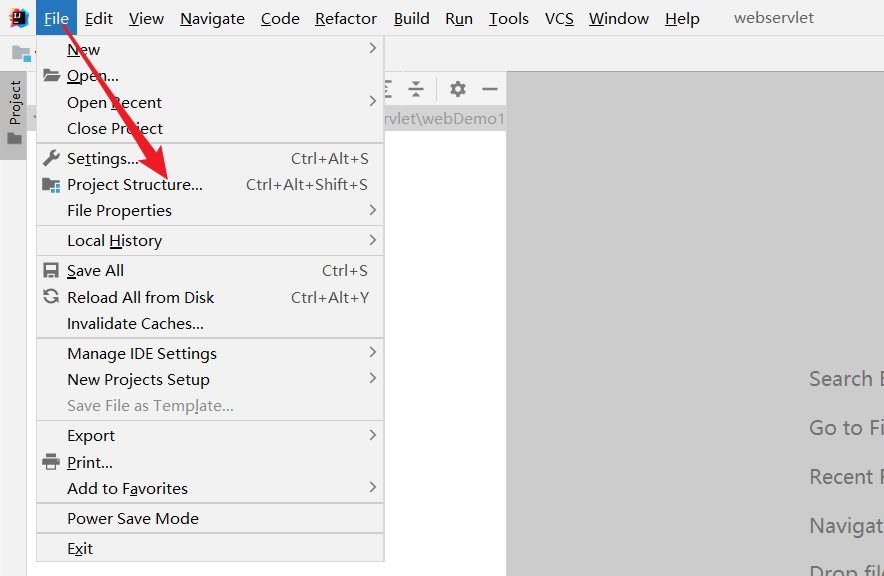Image resolution: width=884 pixels, height=576 pixels.
Task: Expand the Add to Favorites submenu arrow
Action: pyautogui.click(x=372, y=488)
